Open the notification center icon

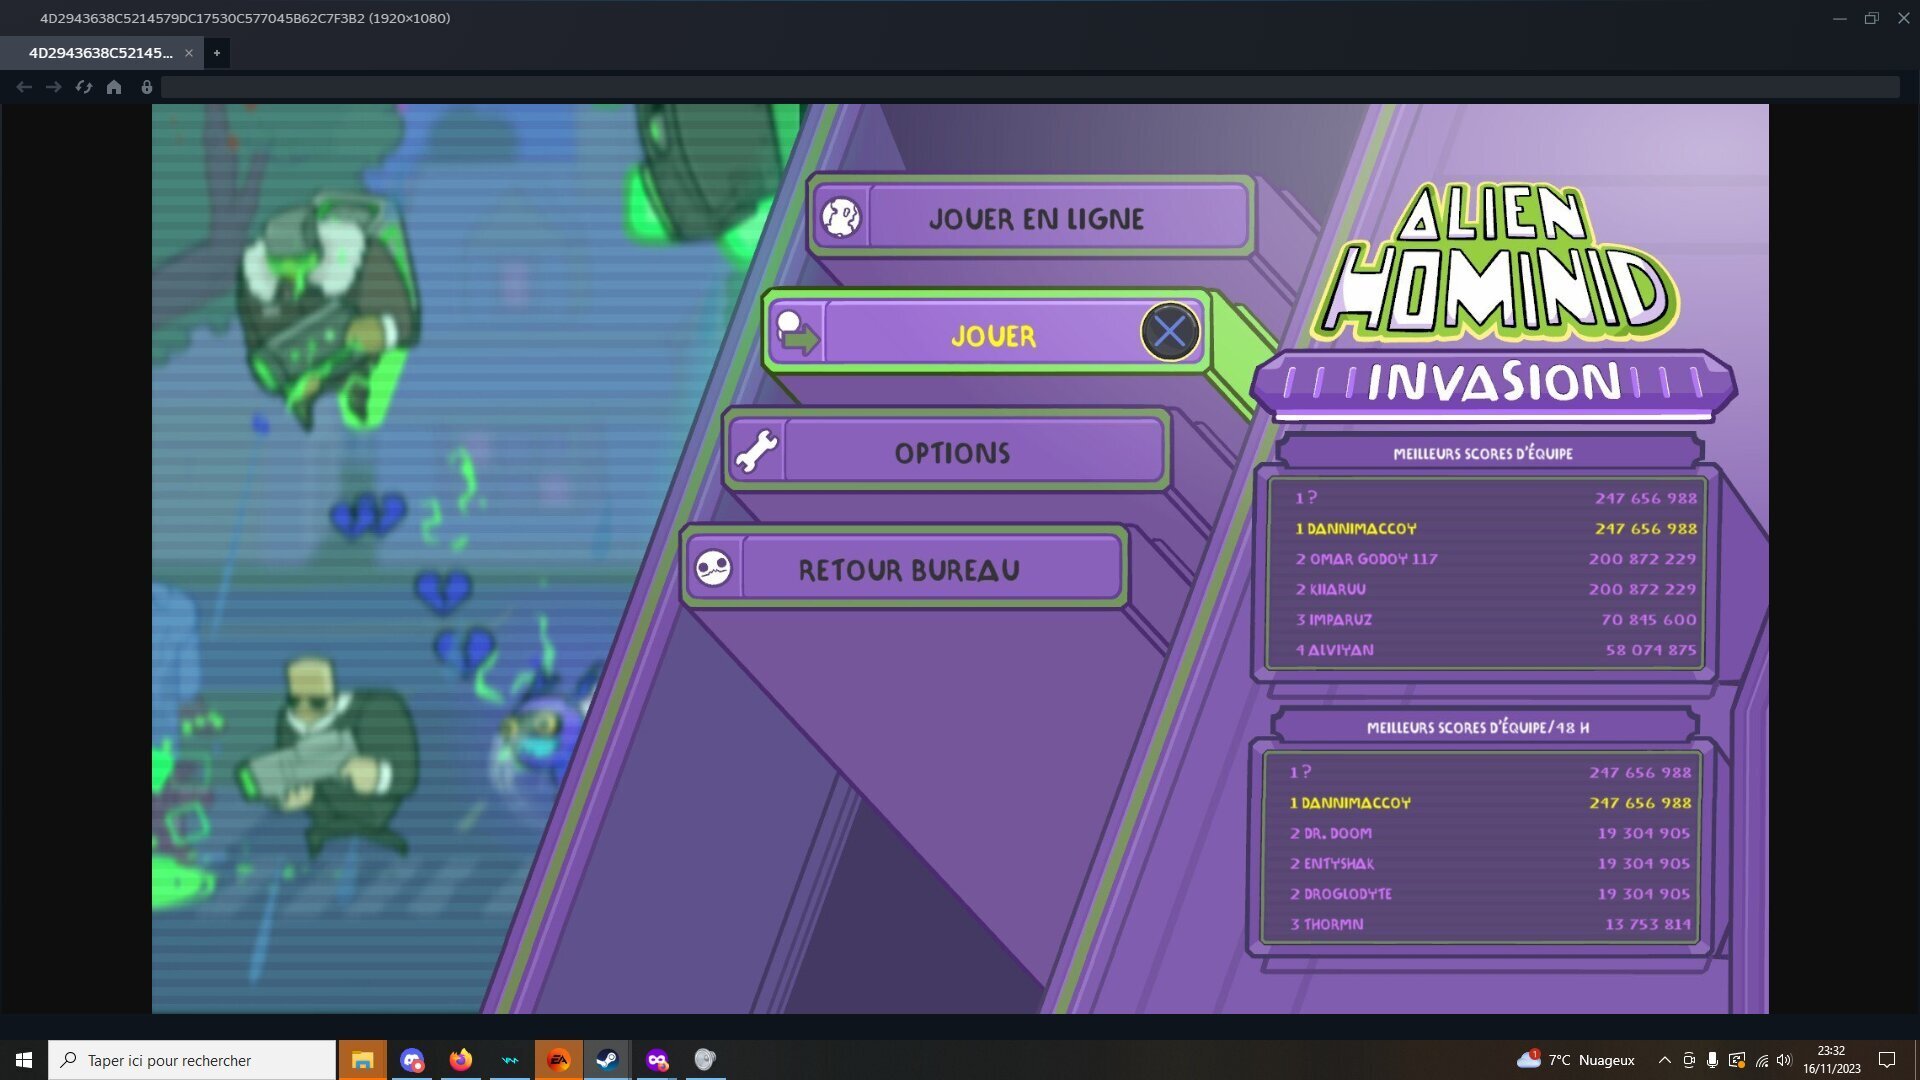point(1887,1060)
